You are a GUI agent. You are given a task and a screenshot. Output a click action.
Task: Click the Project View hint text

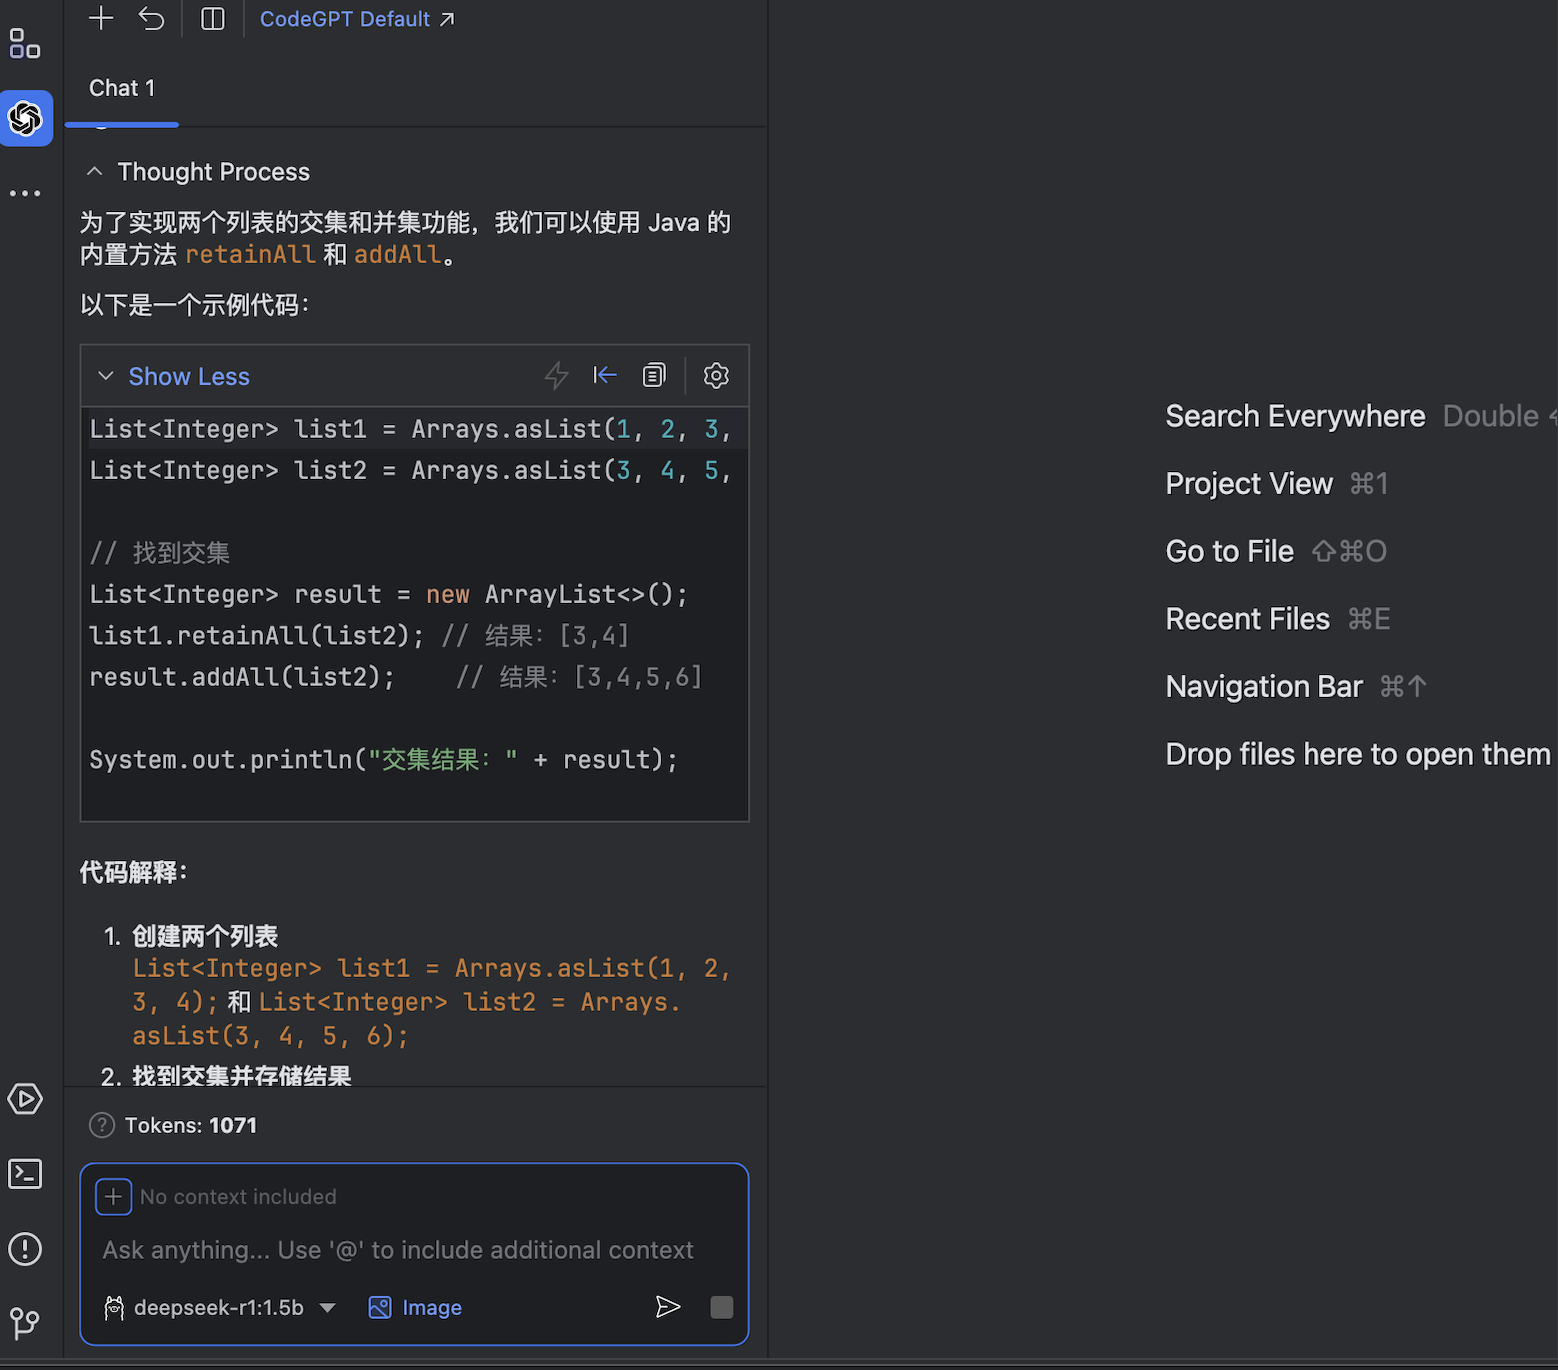click(x=1249, y=484)
